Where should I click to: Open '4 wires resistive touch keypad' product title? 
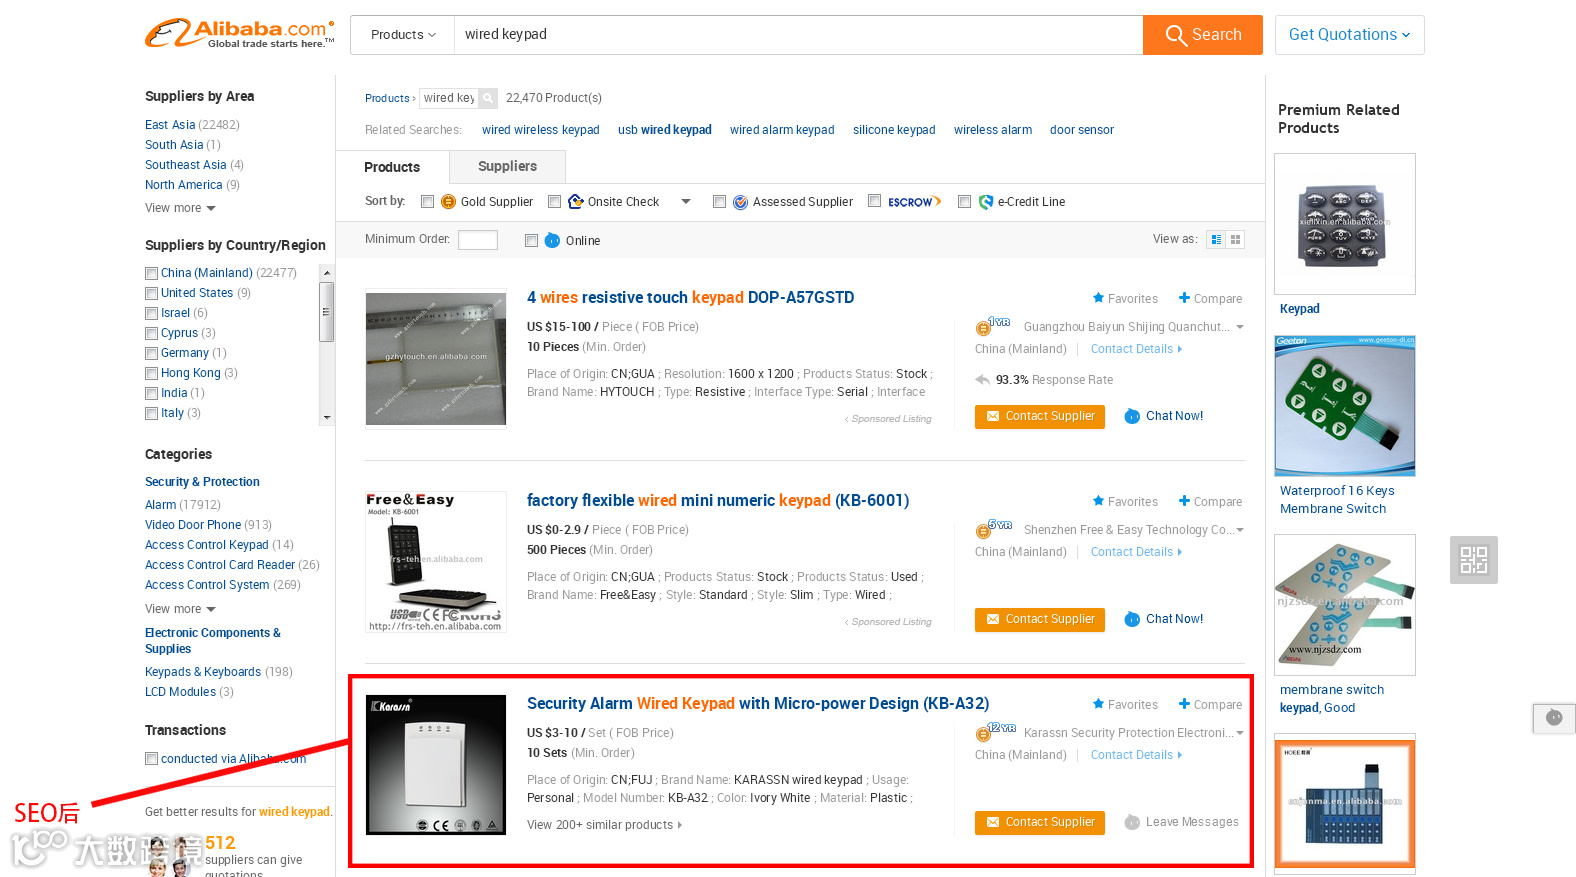pyautogui.click(x=691, y=298)
